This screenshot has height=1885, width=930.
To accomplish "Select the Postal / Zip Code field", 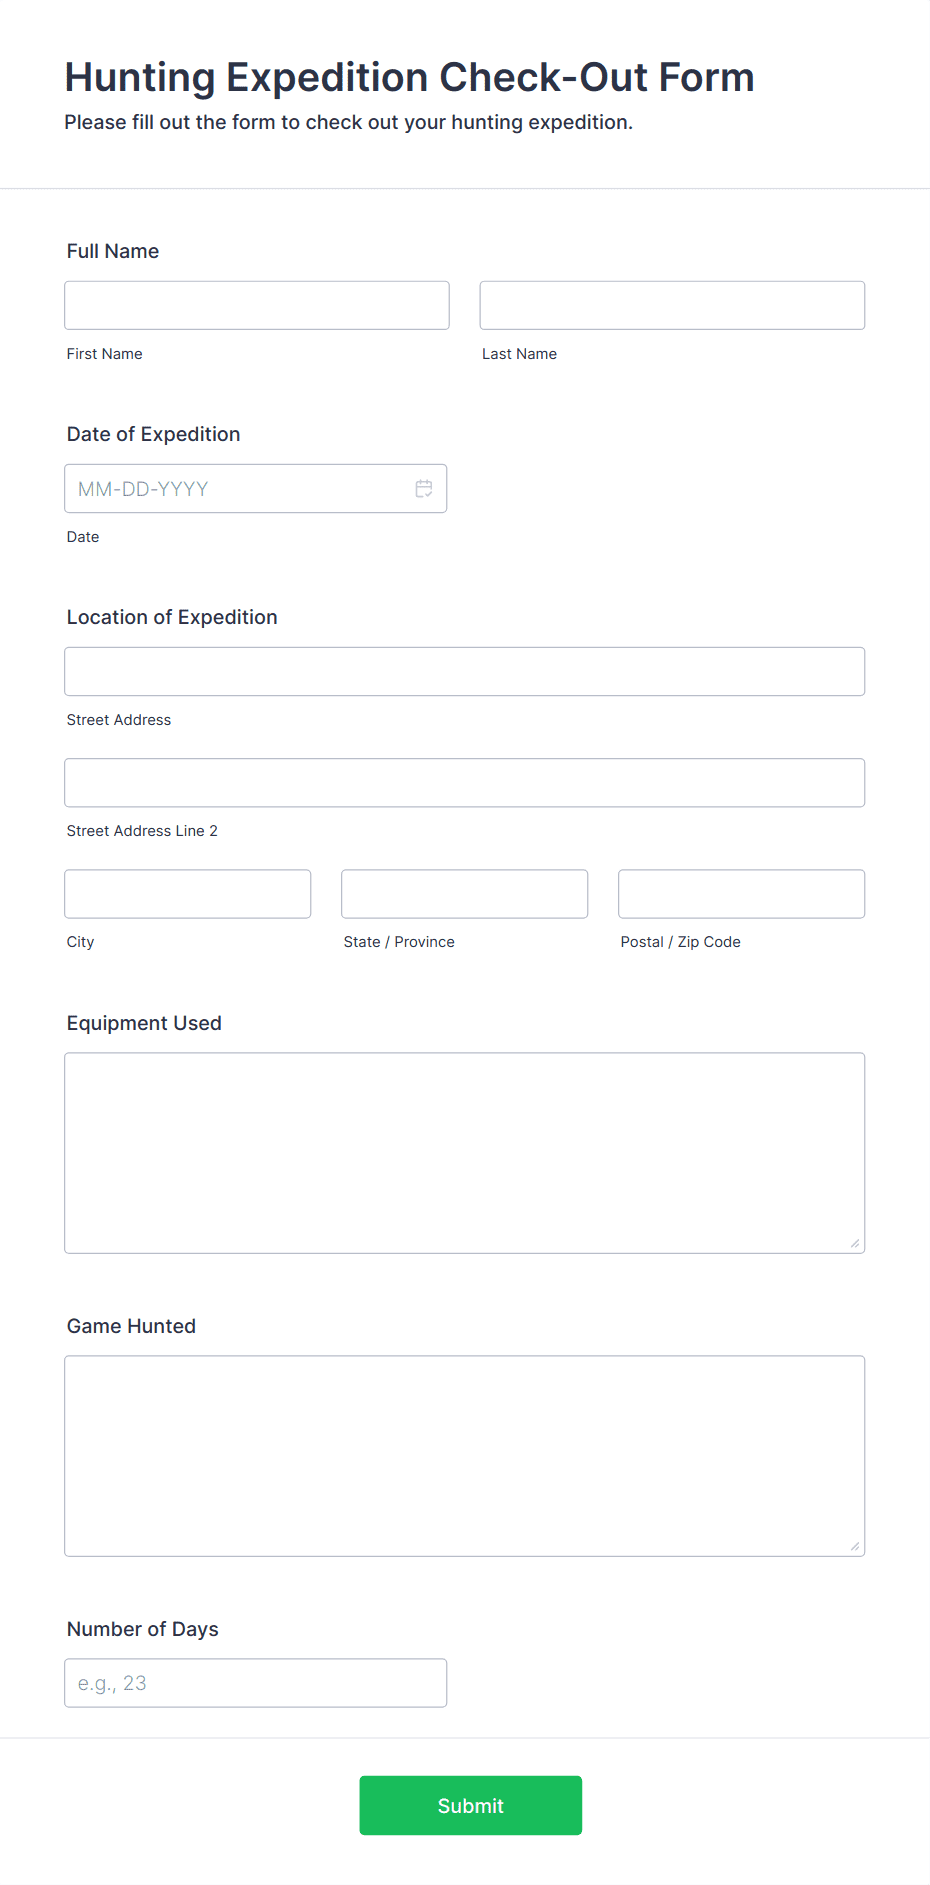I will (x=740, y=893).
